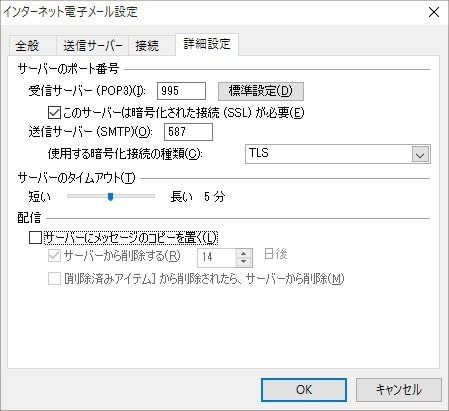Toggle the SSL encrypted connection checkbox
Image resolution: width=449 pixels, height=411 pixels.
click(x=54, y=112)
